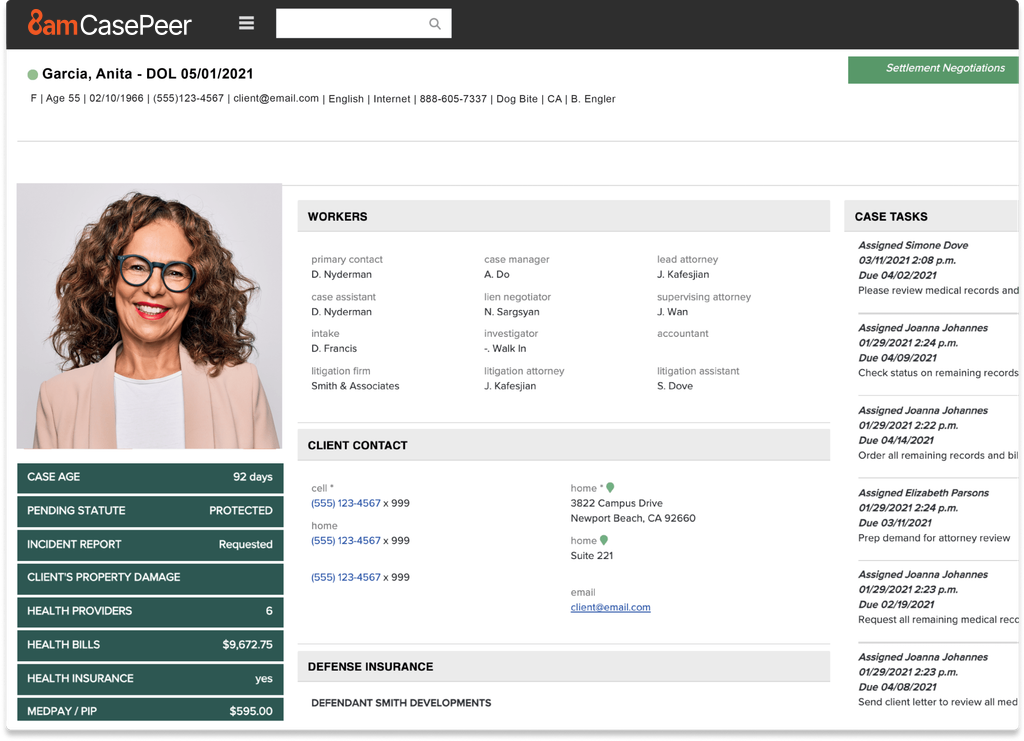Call the cell number (555) 123-4567
Screen dimensions: 1024x741
coord(345,503)
